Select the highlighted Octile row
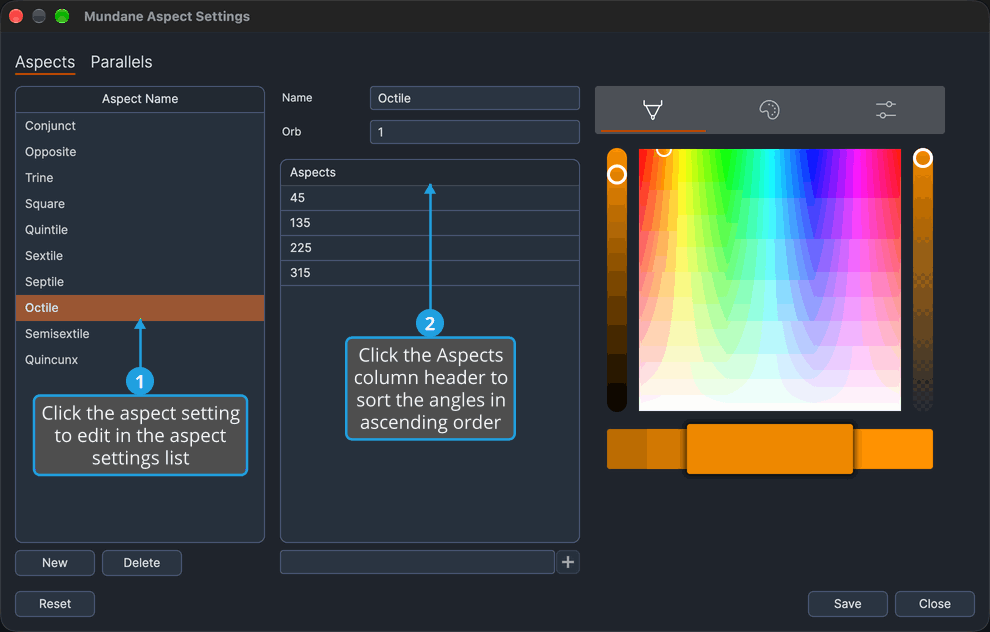This screenshot has width=990, height=632. 140,307
